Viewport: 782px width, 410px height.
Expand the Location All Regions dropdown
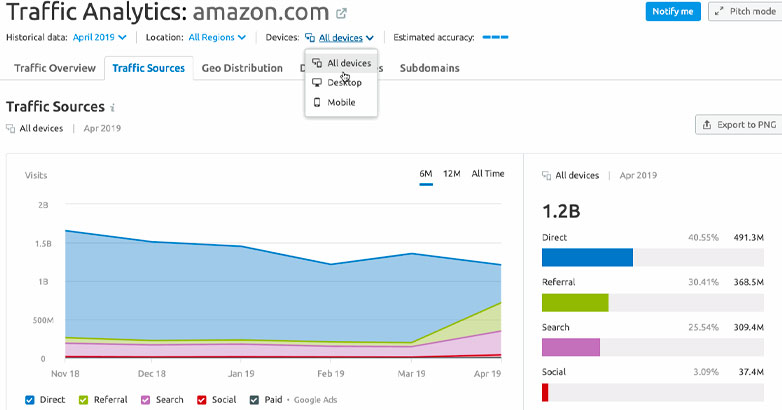[x=217, y=38]
